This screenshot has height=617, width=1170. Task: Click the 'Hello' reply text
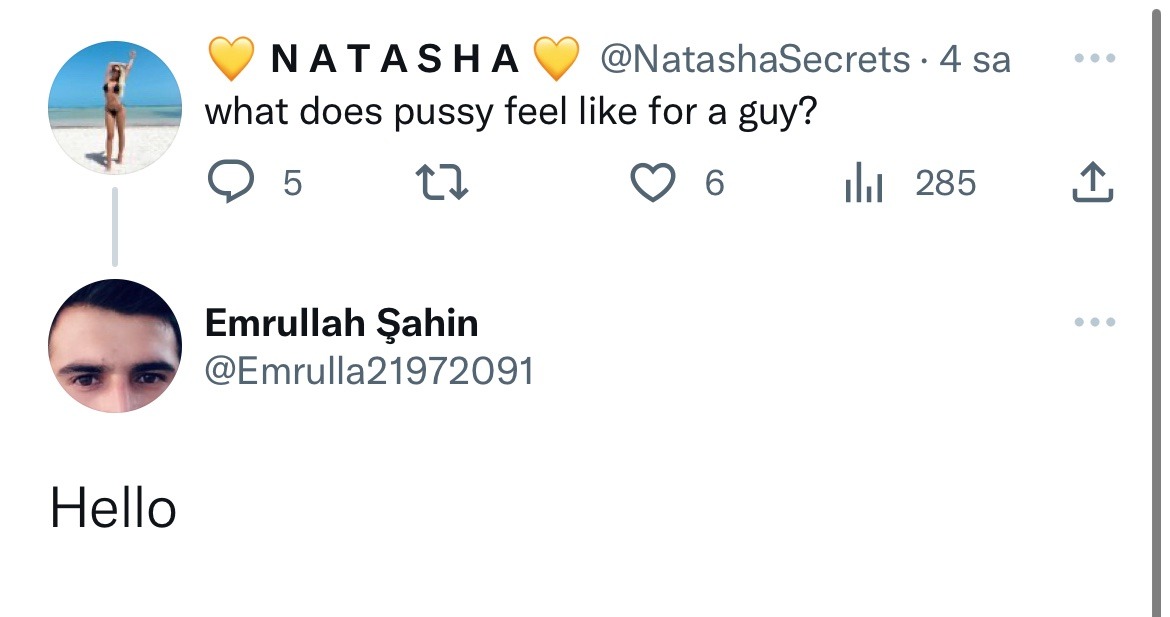click(113, 508)
